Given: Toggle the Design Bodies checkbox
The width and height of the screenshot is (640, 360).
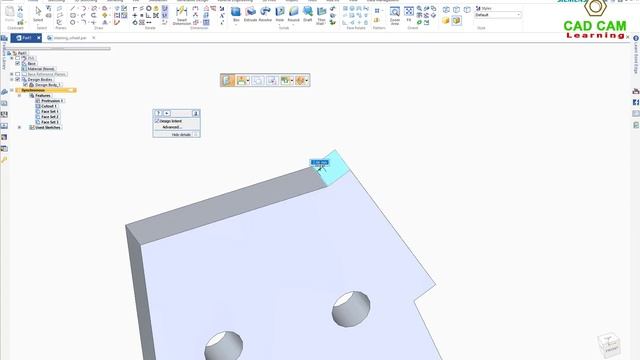Looking at the screenshot, I should click(18, 80).
